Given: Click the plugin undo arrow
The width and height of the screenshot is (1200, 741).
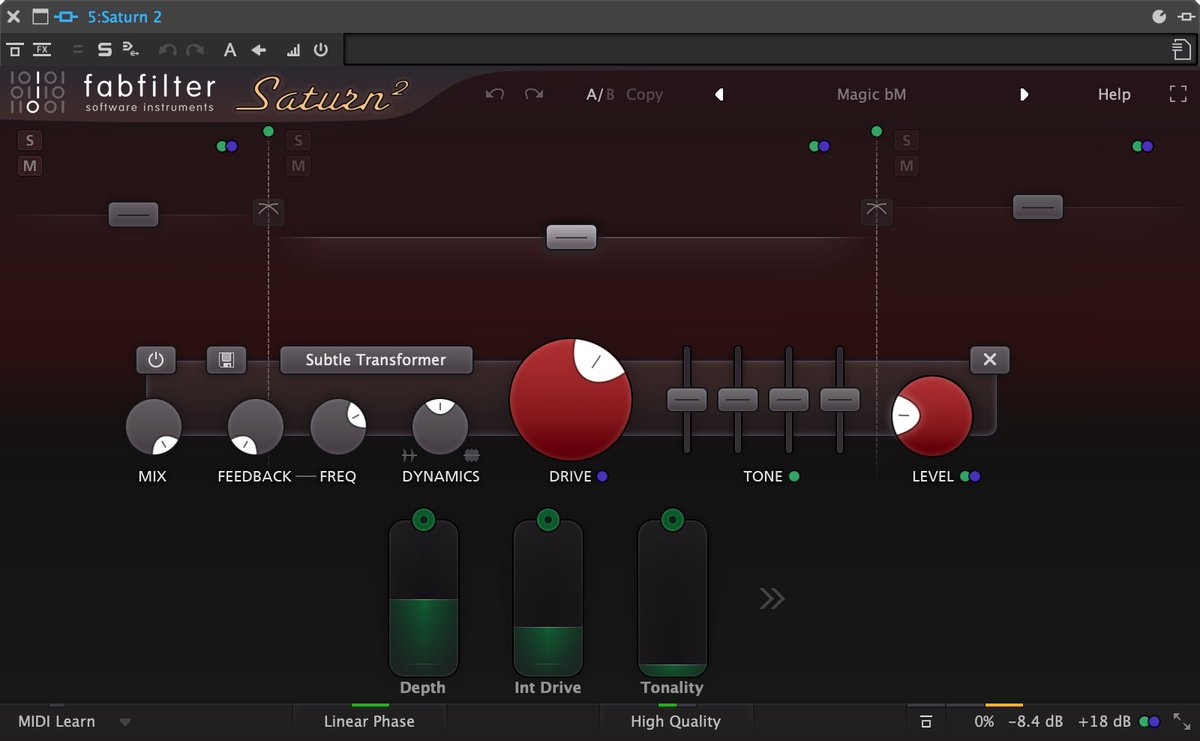Looking at the screenshot, I should 494,94.
